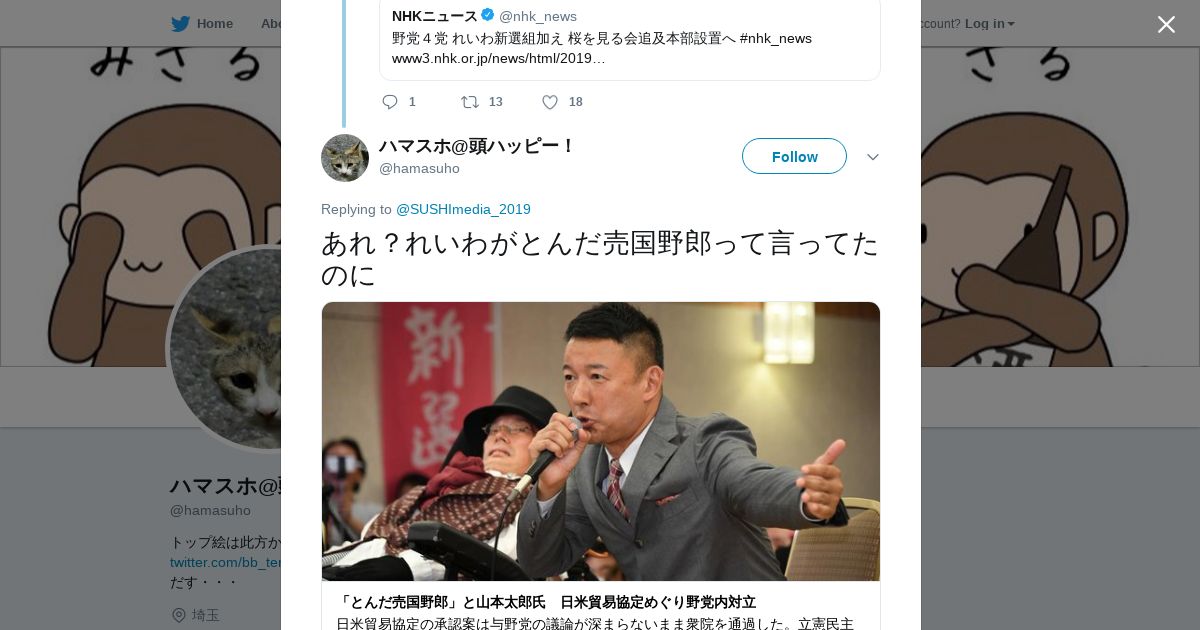Open the 「とんだ売国野郎」 article headline

(x=546, y=602)
